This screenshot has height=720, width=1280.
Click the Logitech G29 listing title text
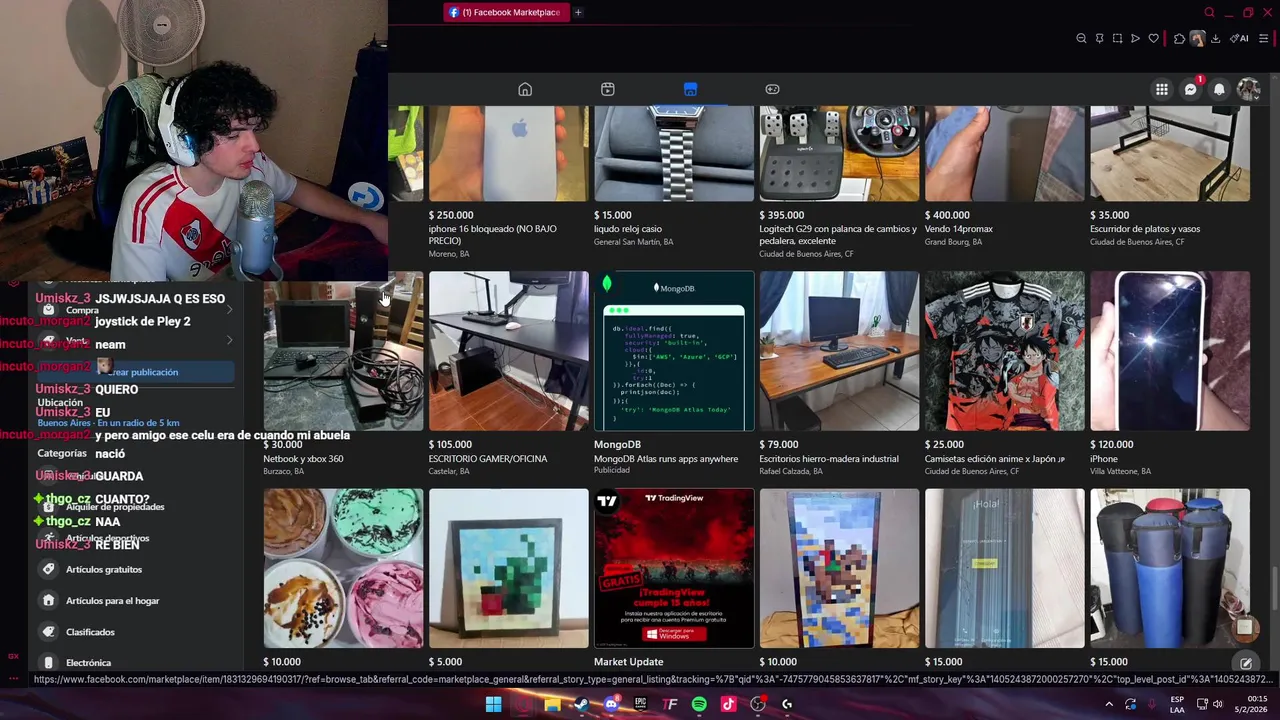point(838,235)
